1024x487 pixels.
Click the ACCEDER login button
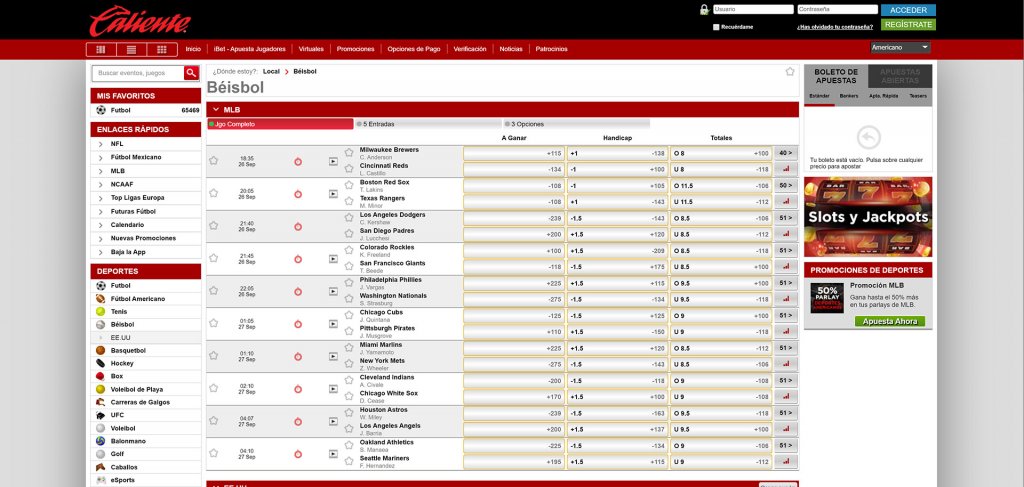coord(908,10)
